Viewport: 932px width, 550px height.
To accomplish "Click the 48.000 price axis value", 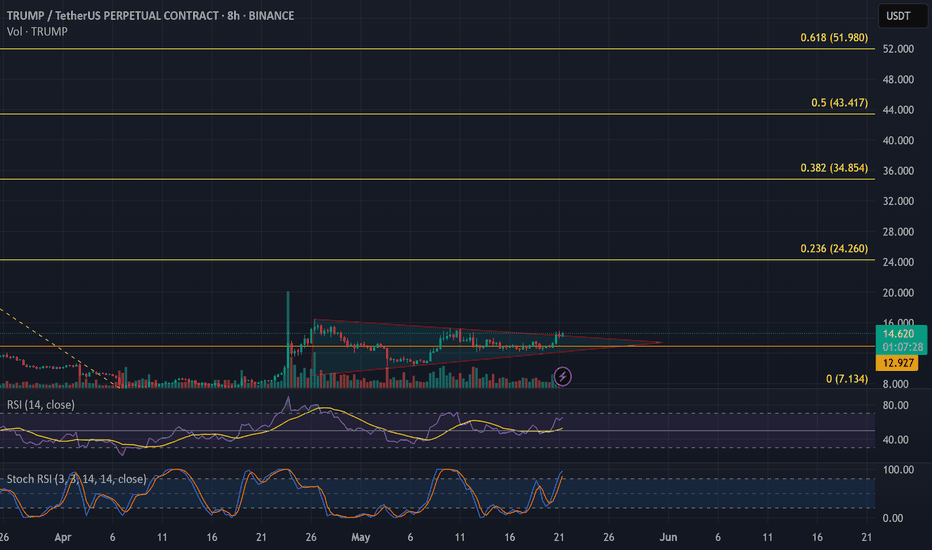I will (898, 80).
